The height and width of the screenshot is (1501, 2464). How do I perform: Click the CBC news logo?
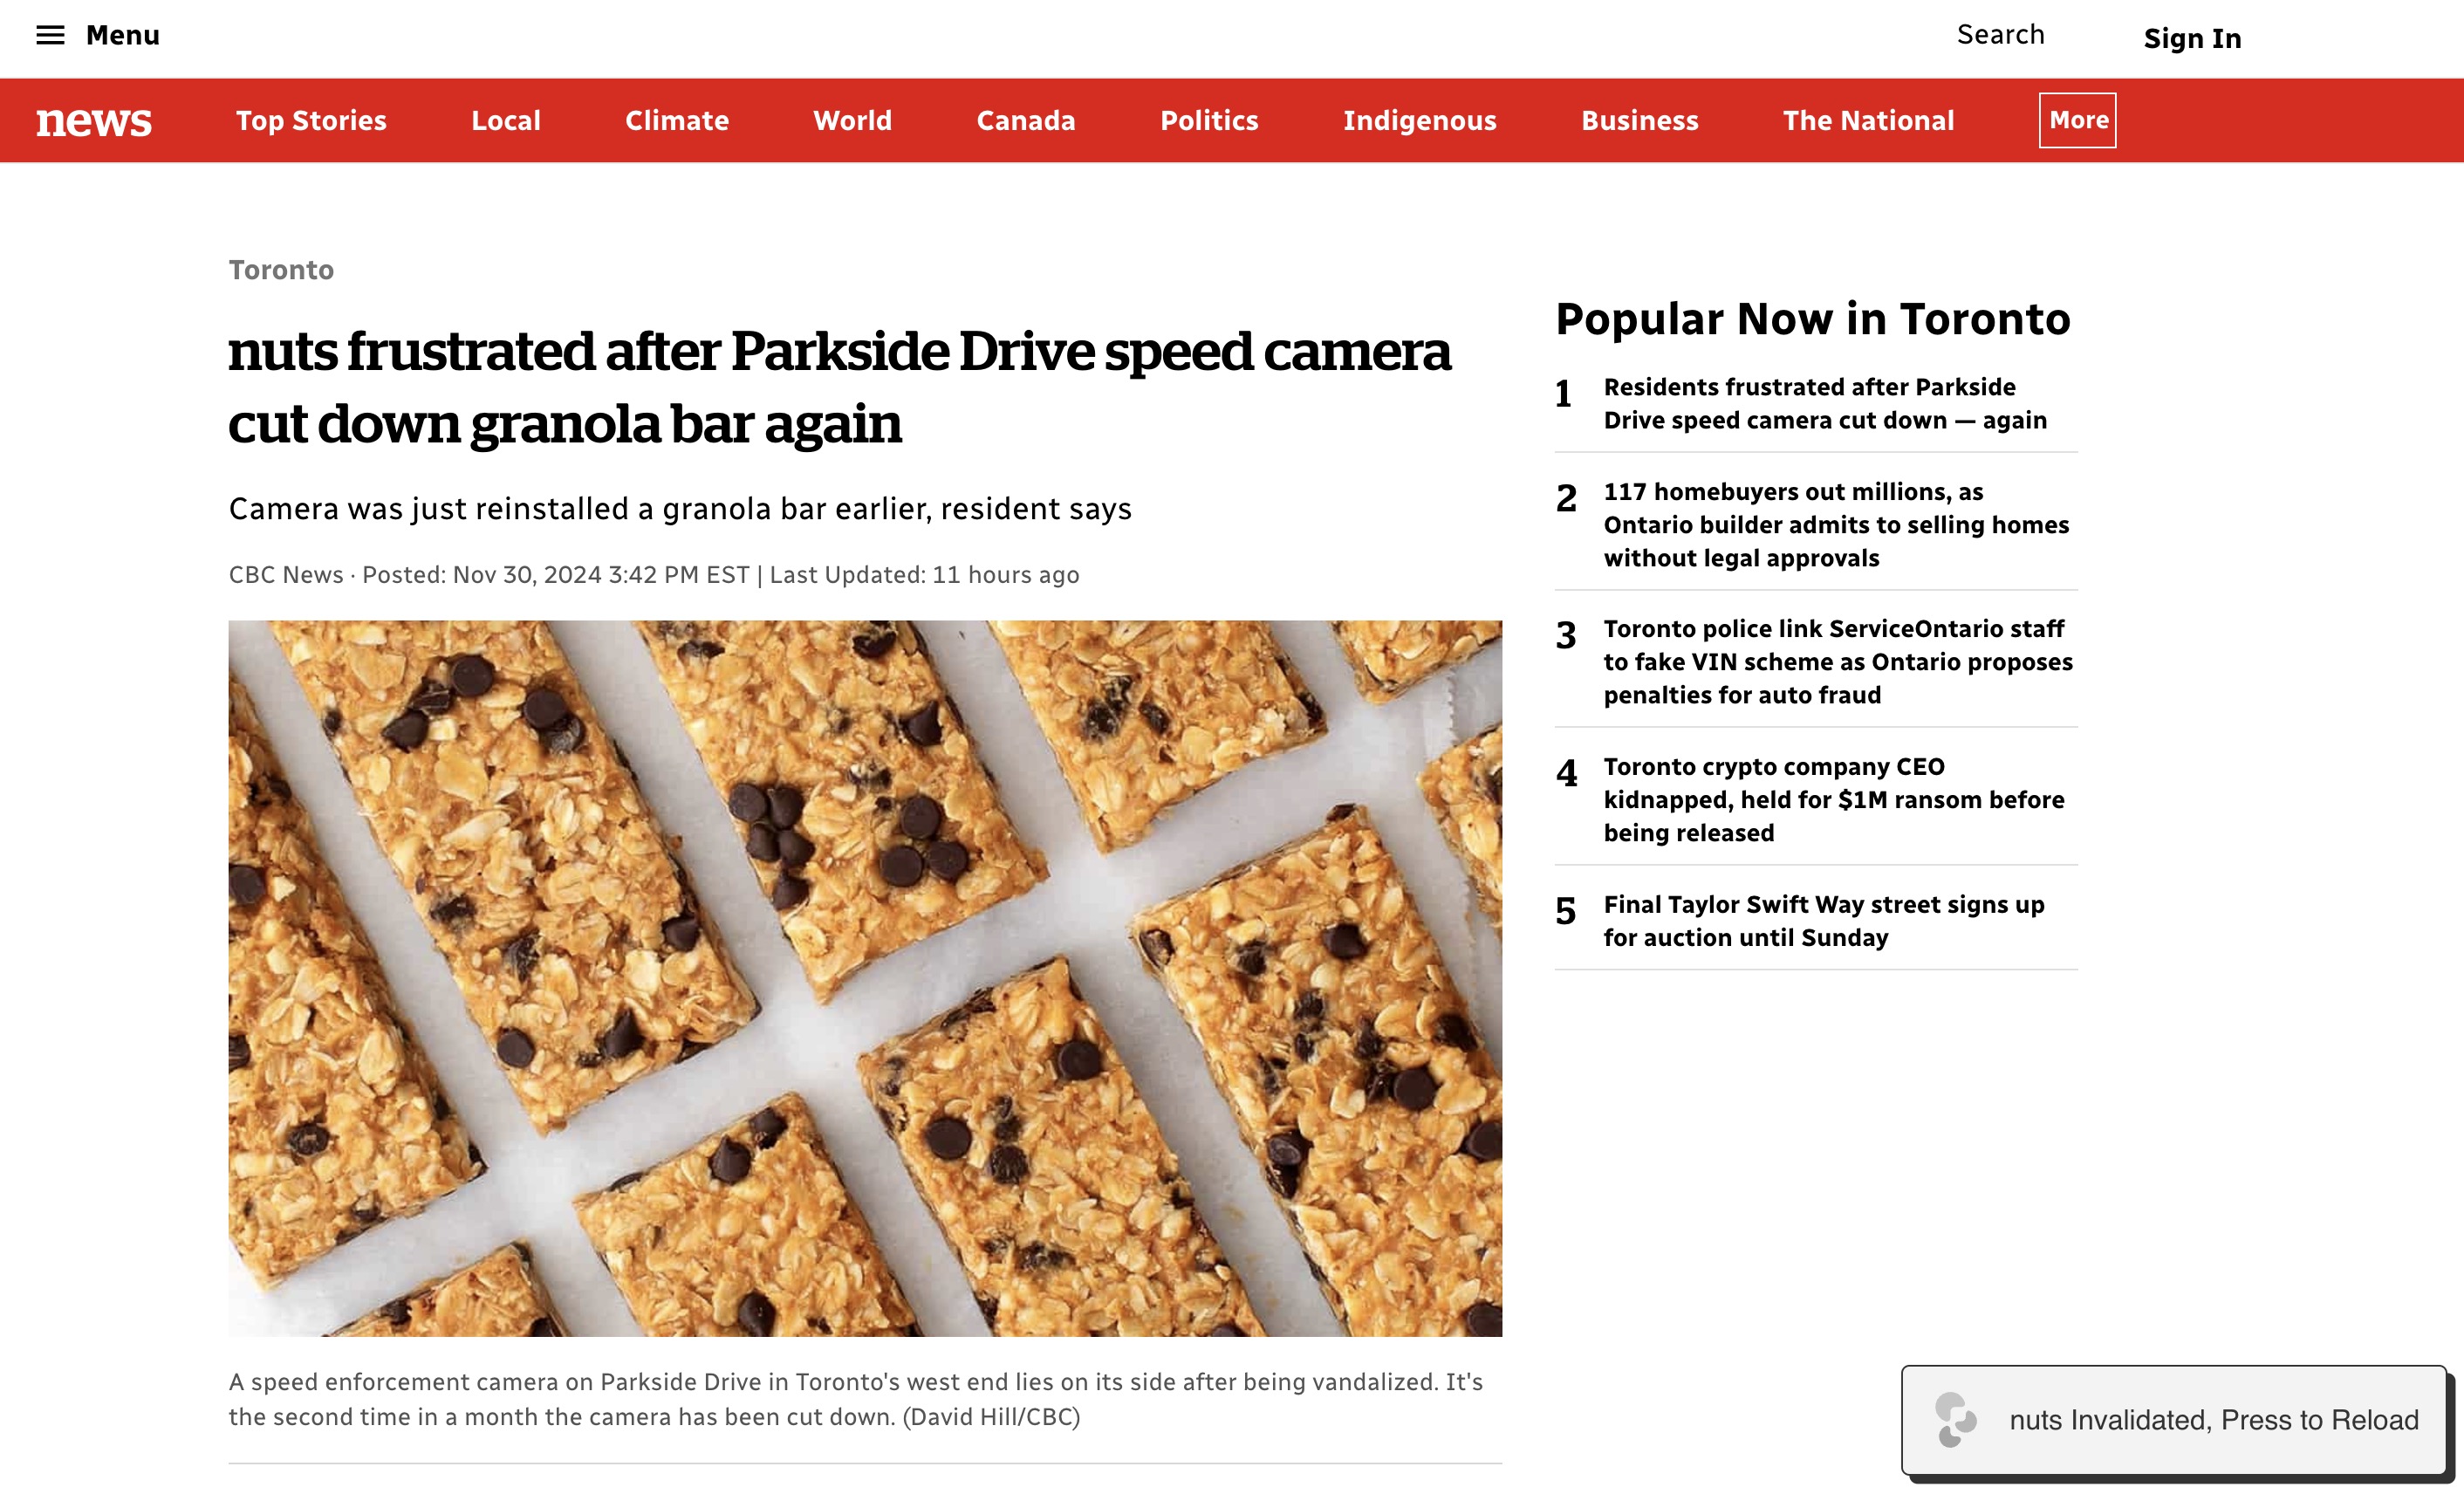pyautogui.click(x=94, y=121)
